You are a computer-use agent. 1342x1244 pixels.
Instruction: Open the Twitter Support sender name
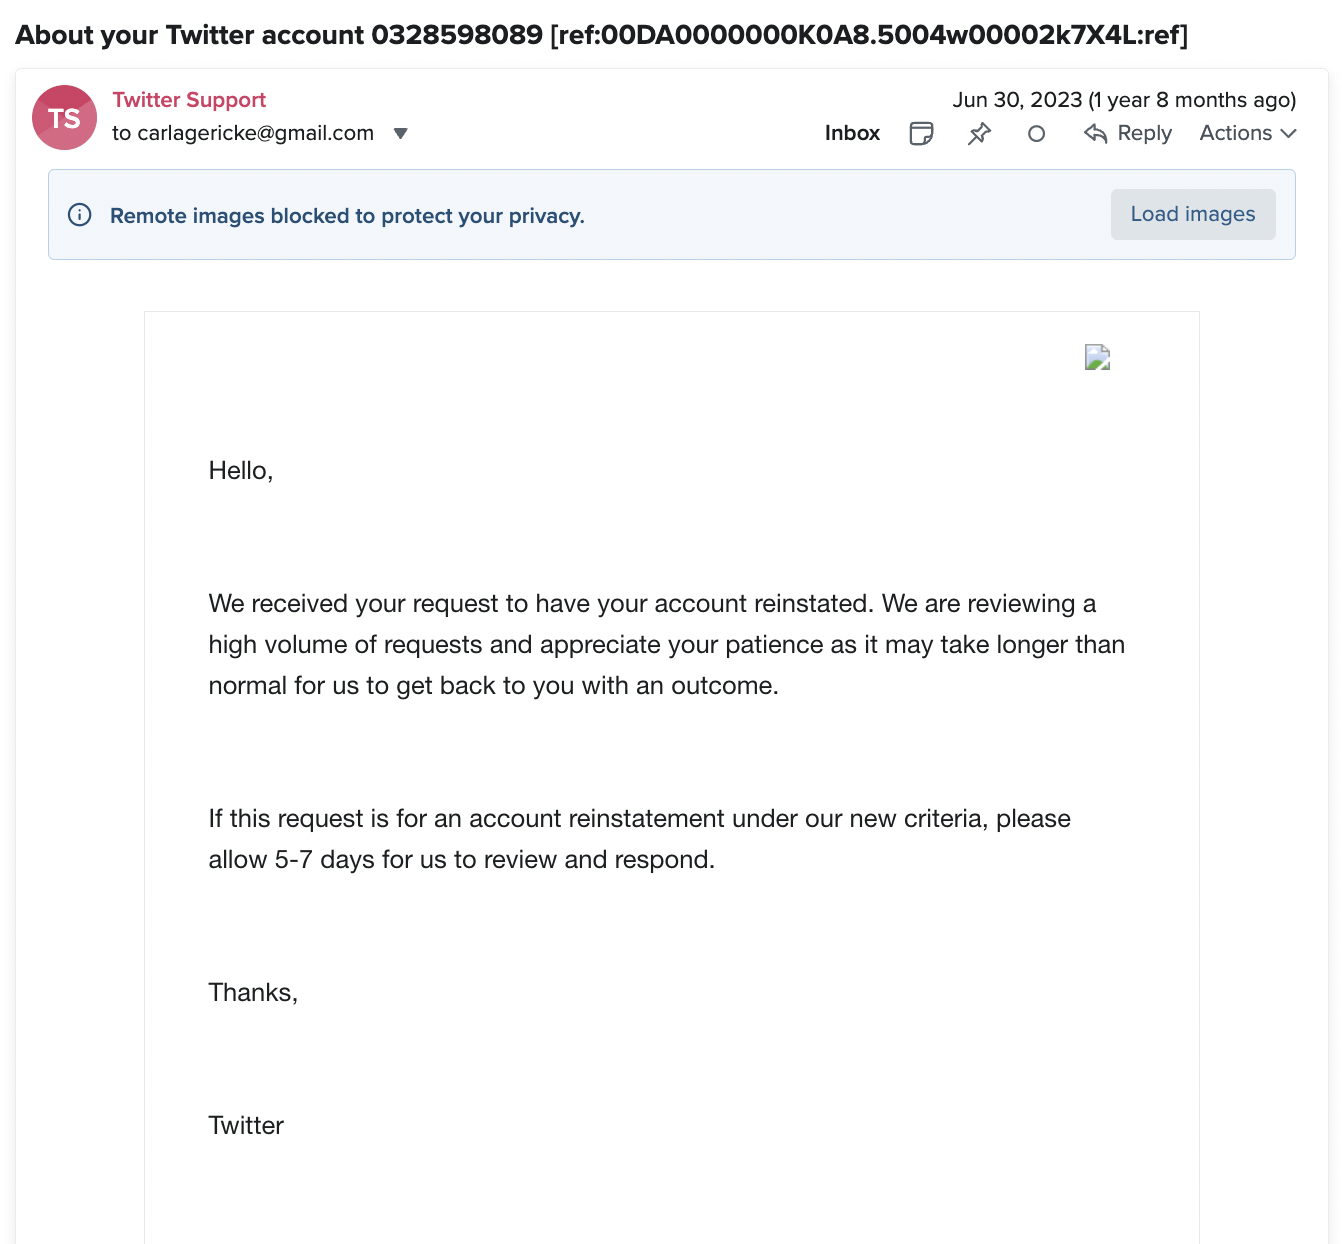click(x=189, y=100)
